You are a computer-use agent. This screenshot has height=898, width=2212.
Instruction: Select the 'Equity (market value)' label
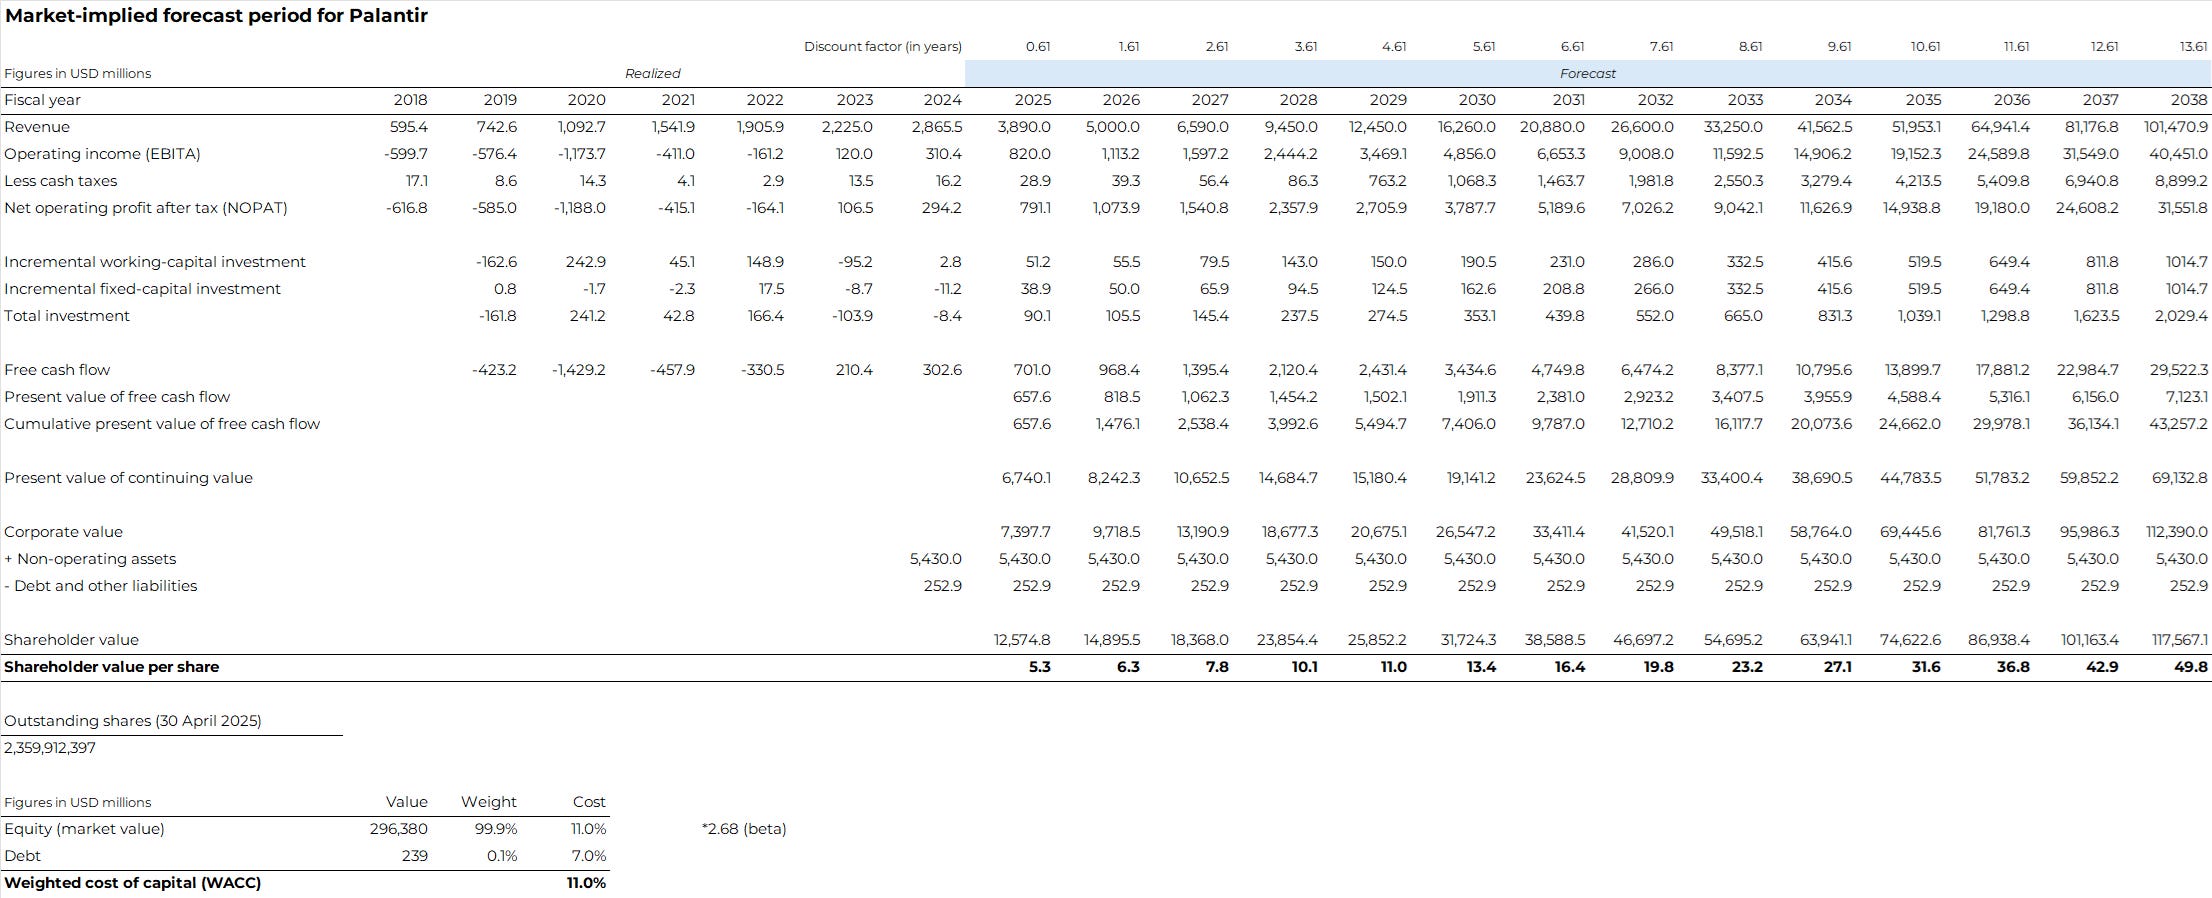coord(85,829)
